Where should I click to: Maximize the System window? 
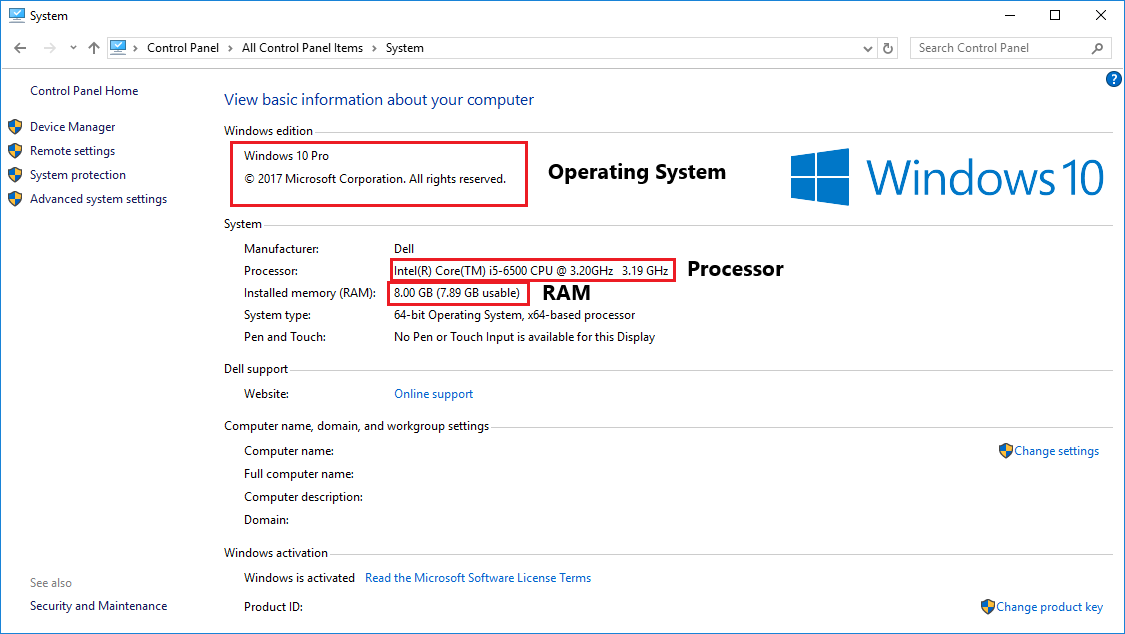click(x=1055, y=15)
